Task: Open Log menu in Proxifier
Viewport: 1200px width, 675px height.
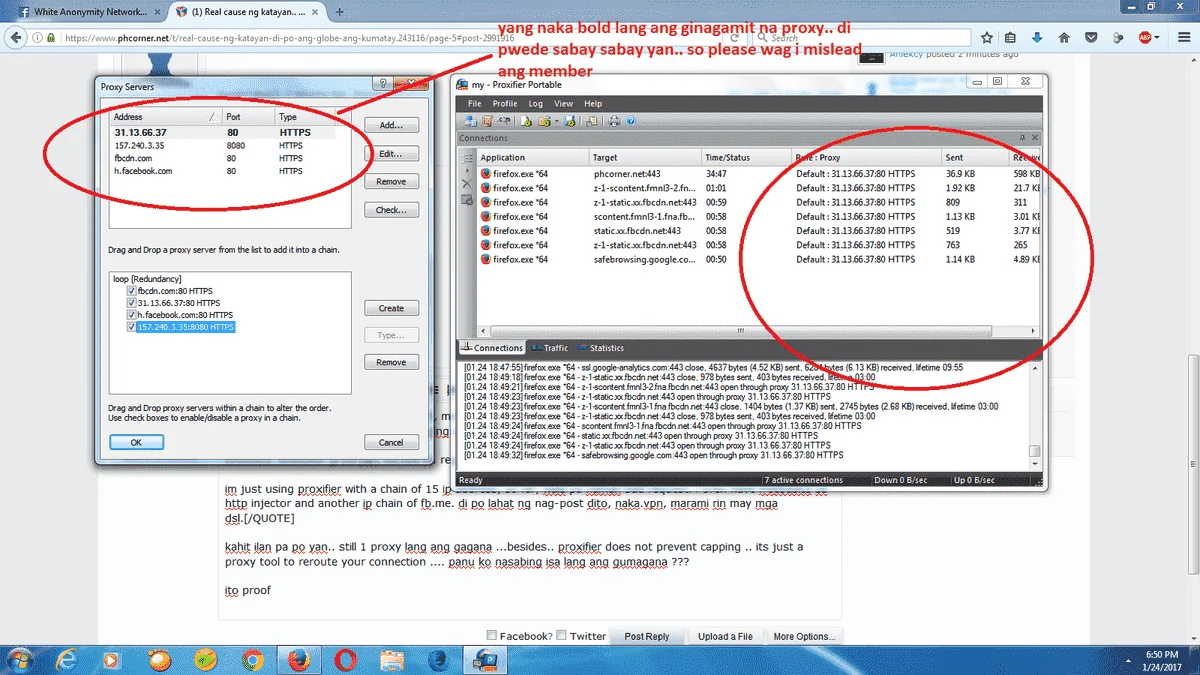Action: 536,104
